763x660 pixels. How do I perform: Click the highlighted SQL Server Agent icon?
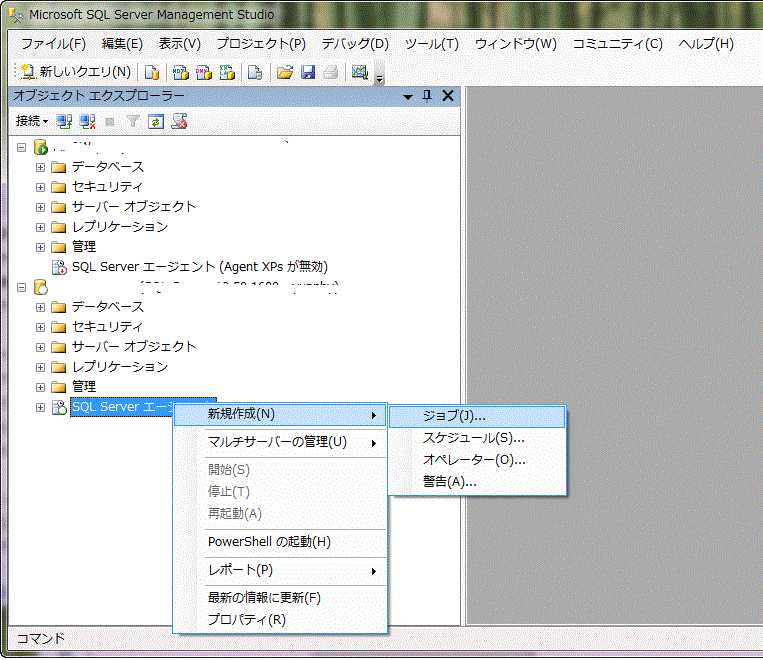click(59, 407)
